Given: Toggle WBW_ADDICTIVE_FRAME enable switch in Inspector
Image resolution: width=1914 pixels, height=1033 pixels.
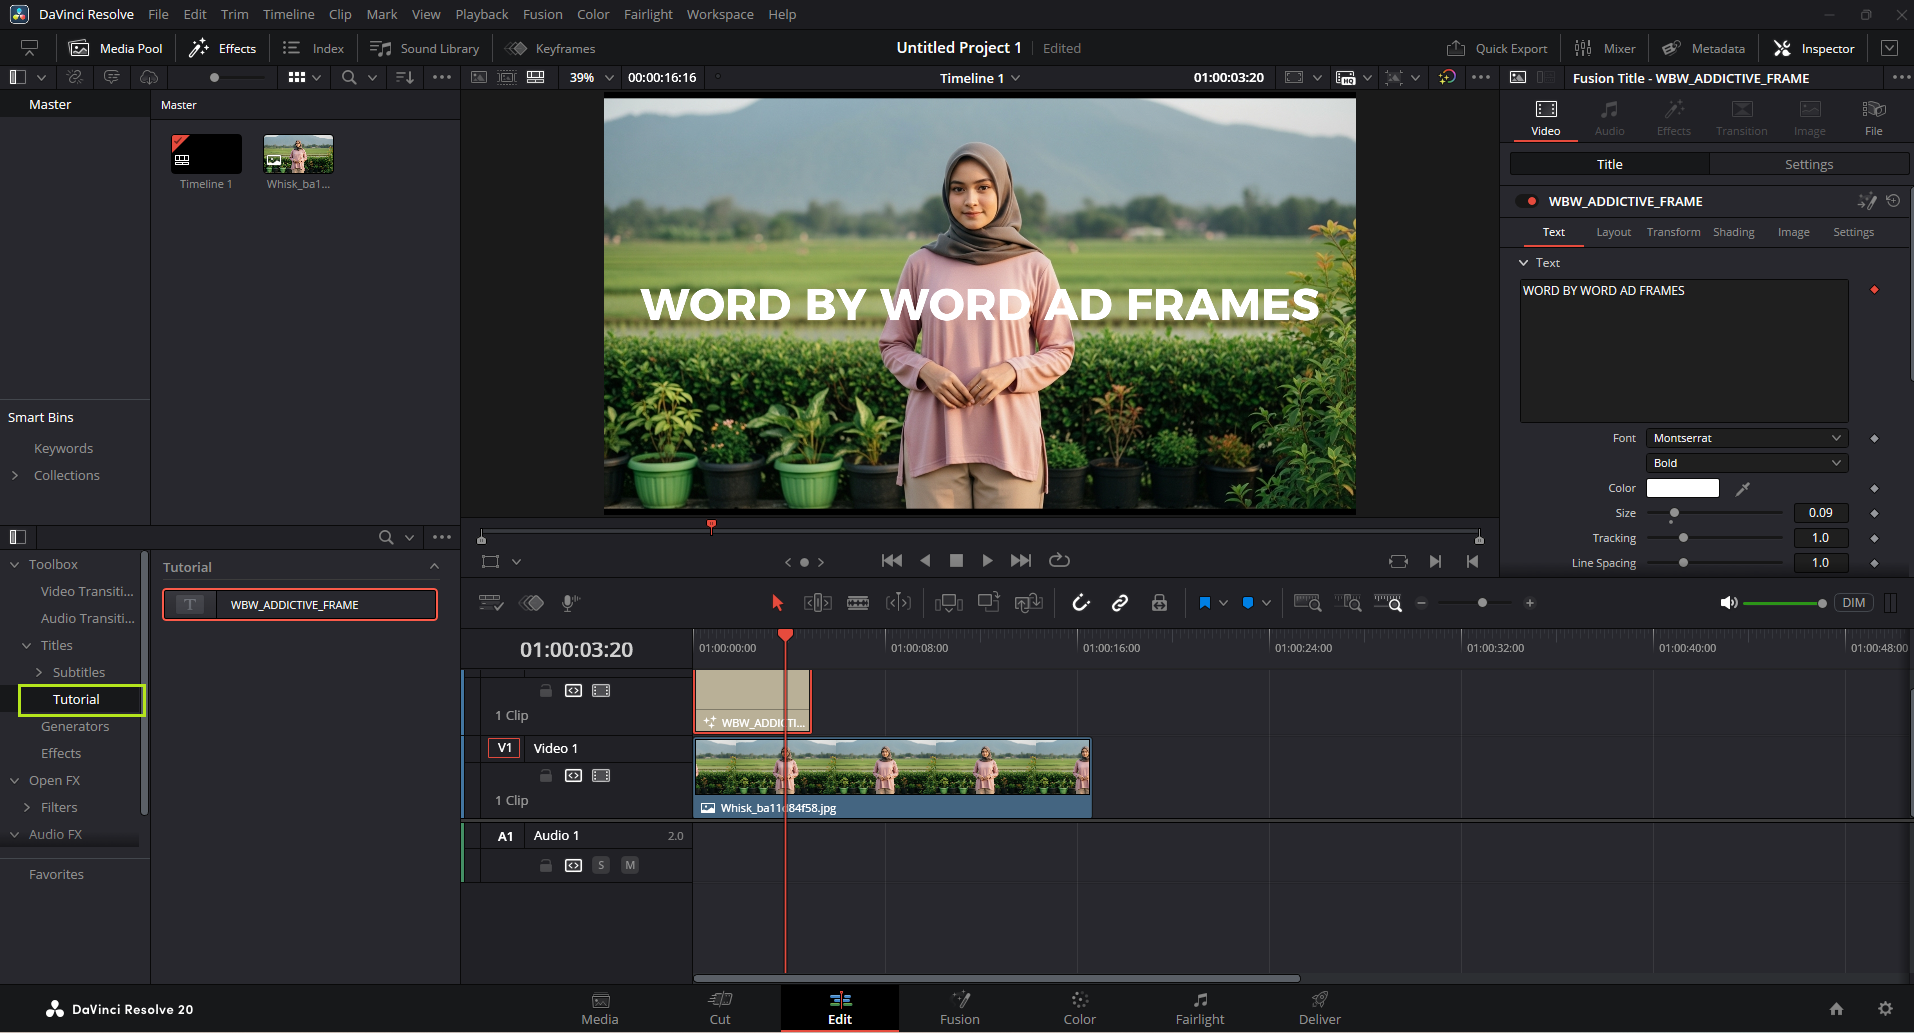Looking at the screenshot, I should 1527,201.
